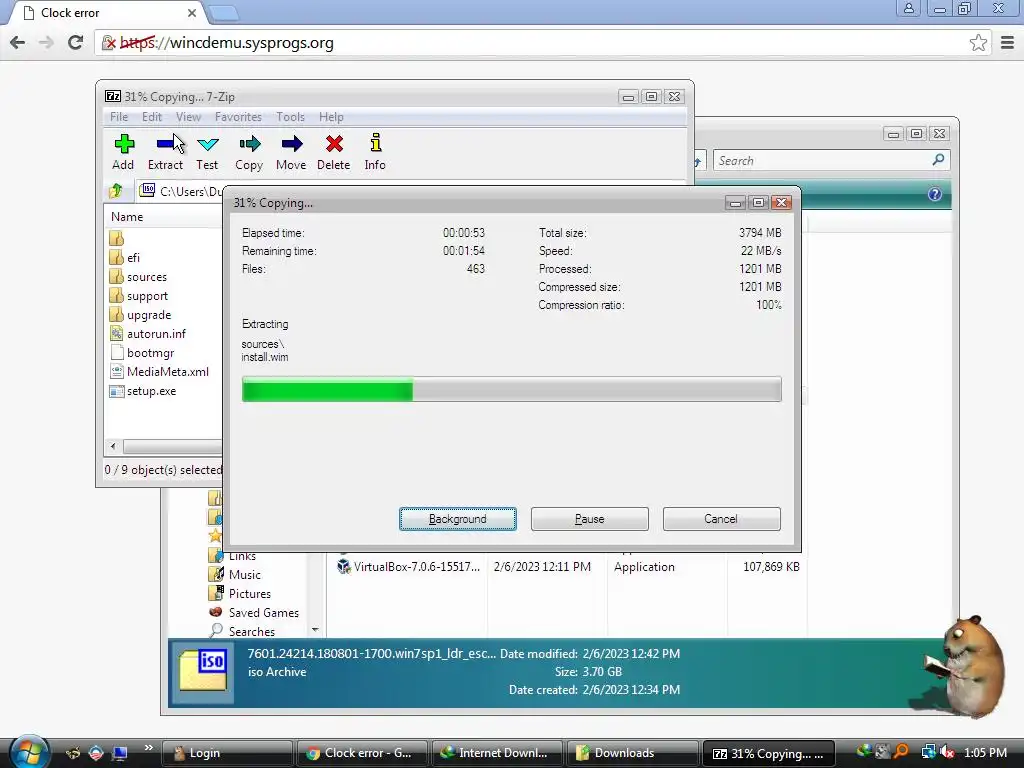Click the Copy toolbar icon in 7-Zip
1024x768 pixels.
(249, 152)
